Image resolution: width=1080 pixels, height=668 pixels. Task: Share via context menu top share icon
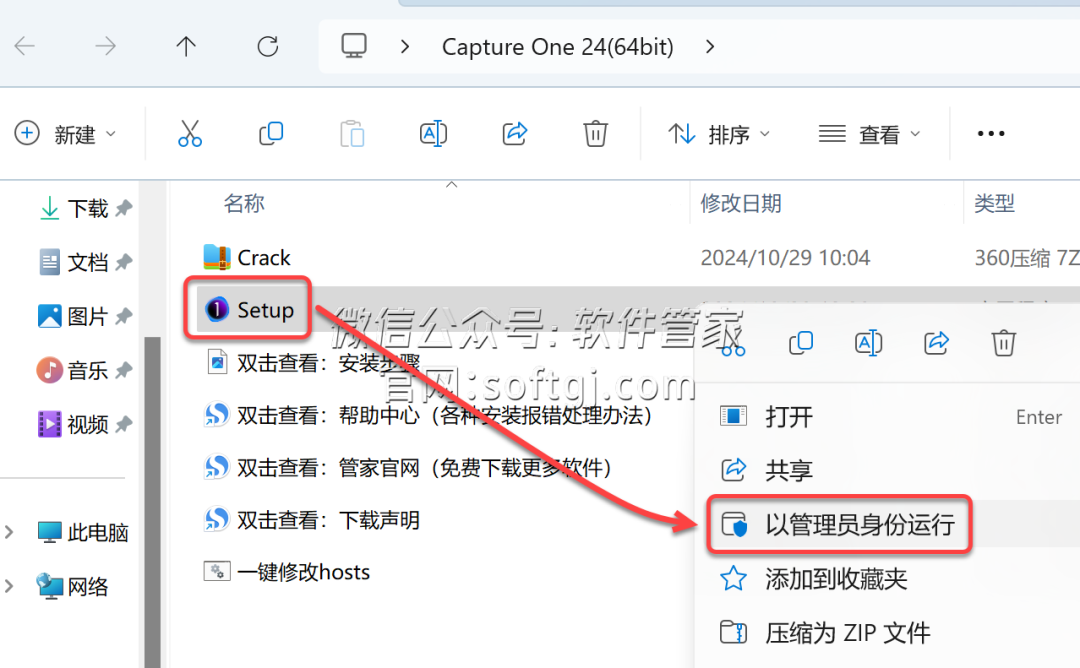[x=936, y=343]
